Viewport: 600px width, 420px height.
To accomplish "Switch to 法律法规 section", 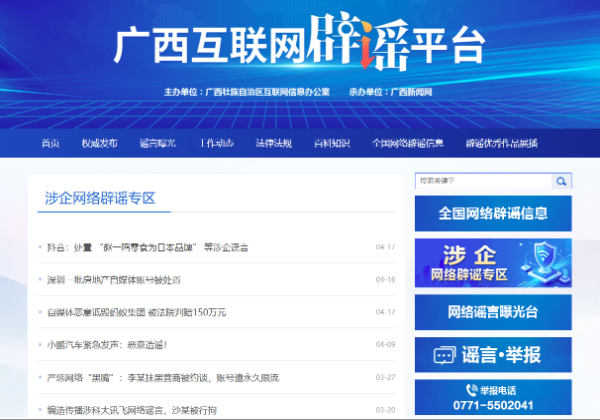I will [x=273, y=143].
